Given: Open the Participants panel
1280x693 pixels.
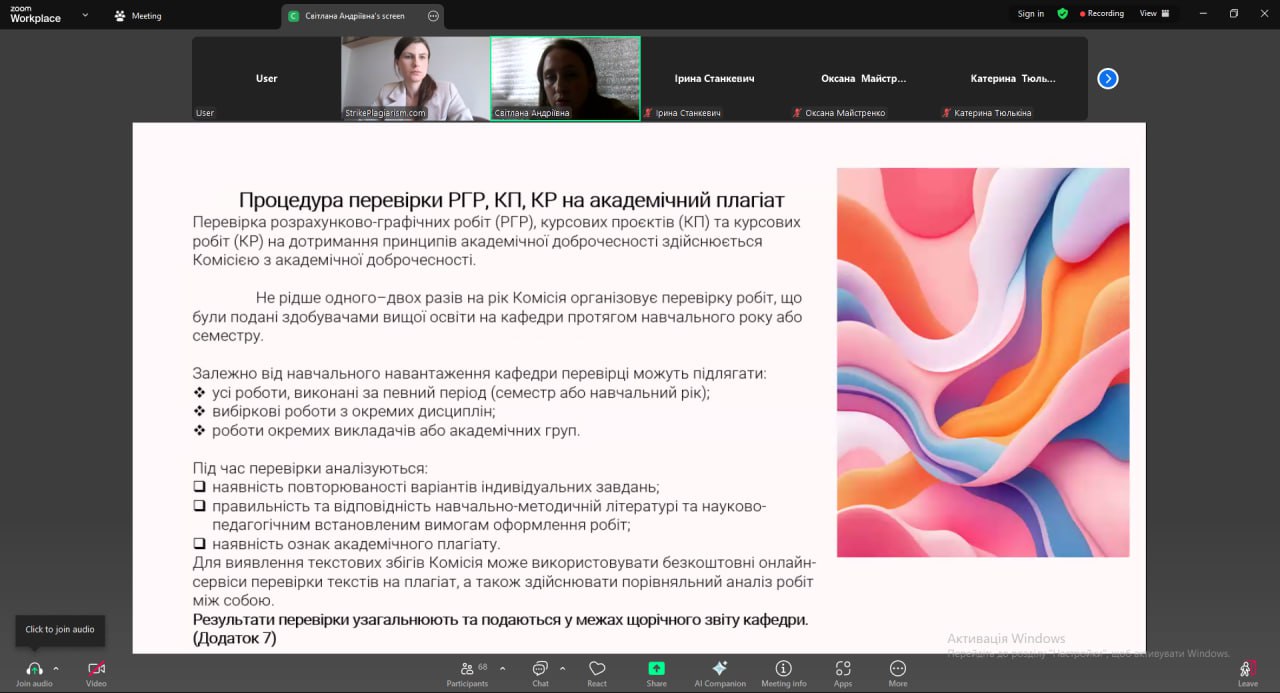Looking at the screenshot, I should (x=467, y=674).
